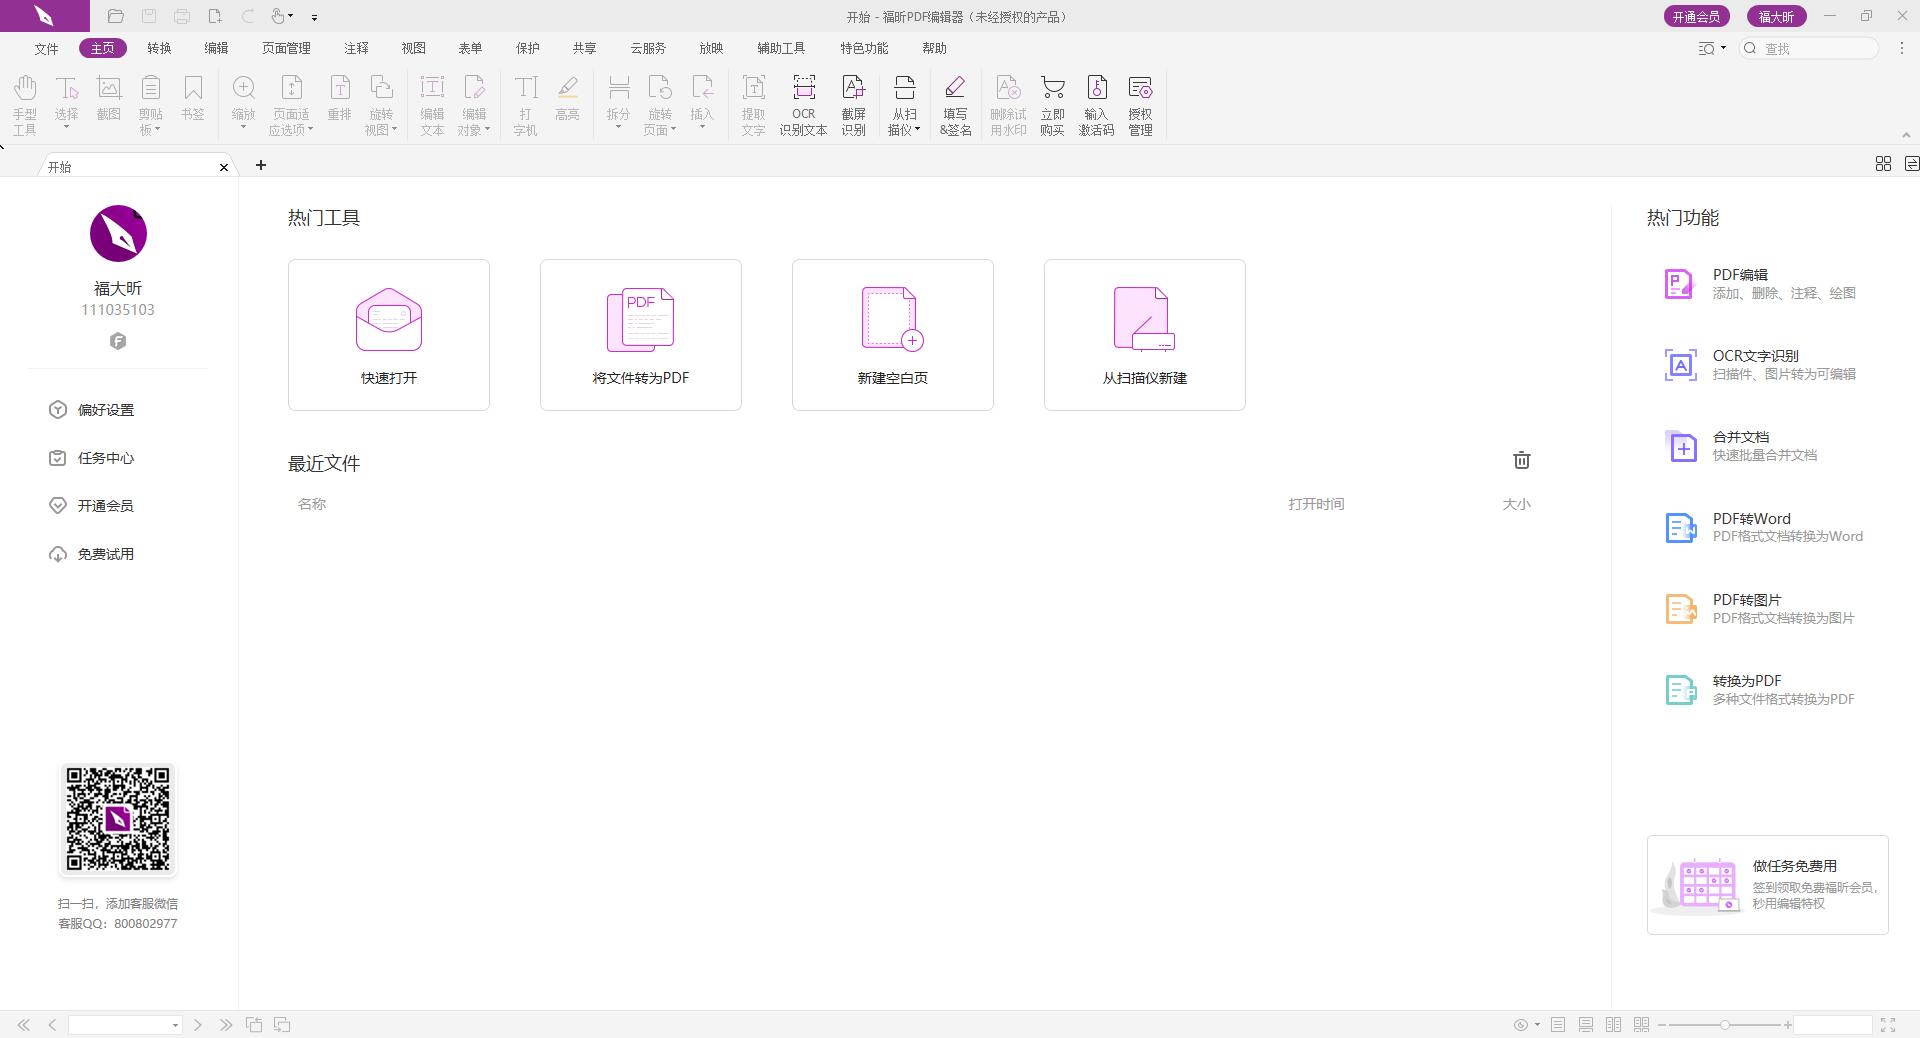Open Preferences (偏好设置) in the left sidebar
Image resolution: width=1920 pixels, height=1038 pixels.
tap(106, 410)
